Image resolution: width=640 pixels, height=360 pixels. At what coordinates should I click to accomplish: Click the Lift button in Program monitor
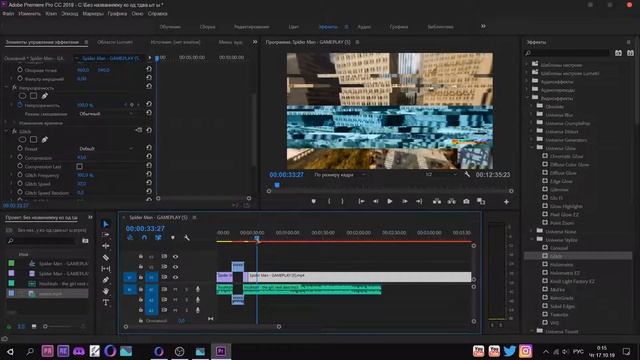coord(437,201)
